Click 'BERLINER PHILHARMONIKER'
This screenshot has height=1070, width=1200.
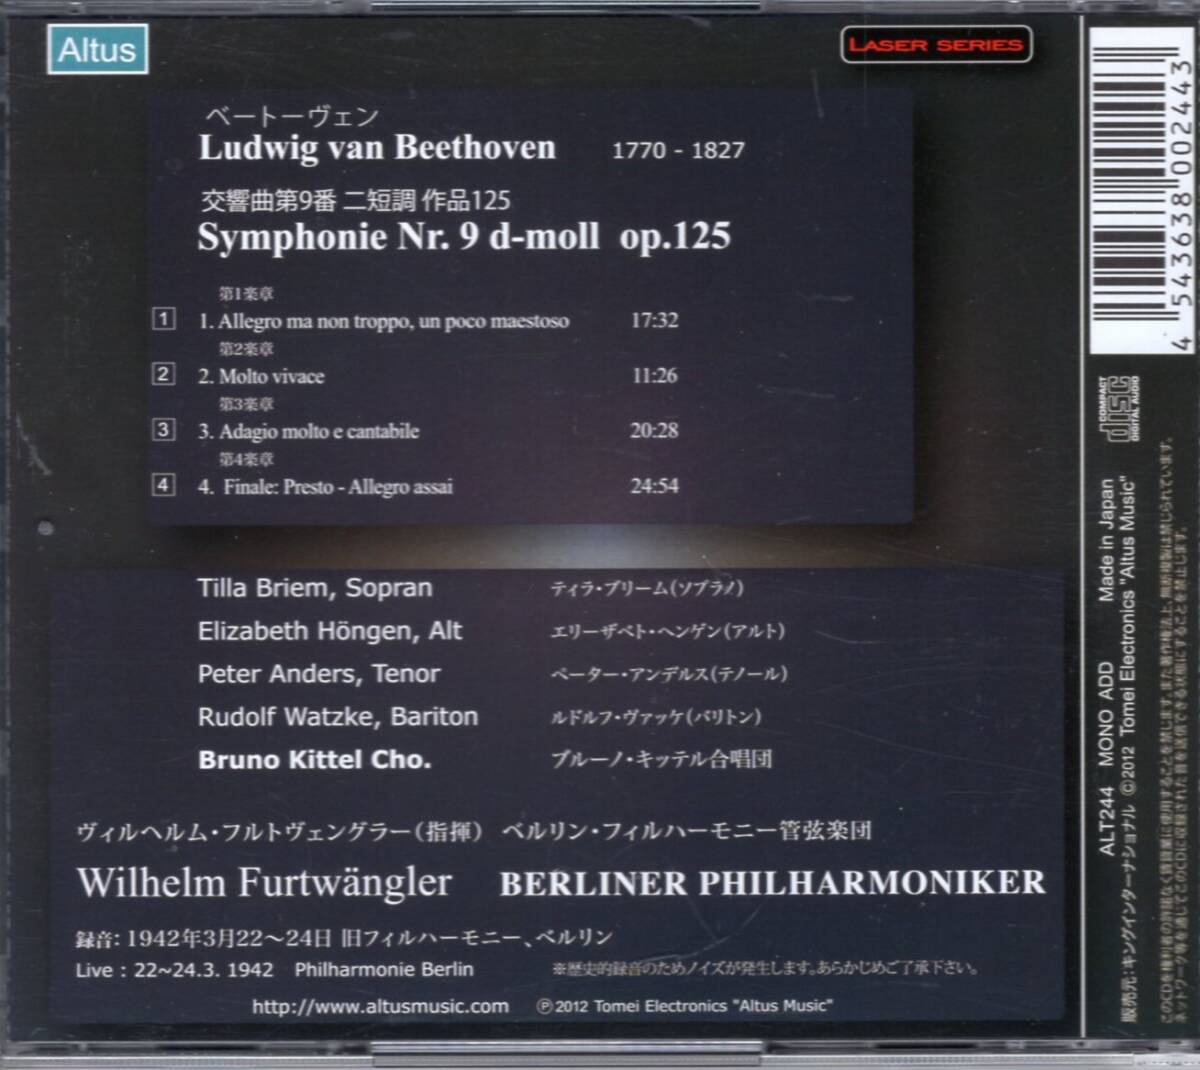(x=773, y=884)
